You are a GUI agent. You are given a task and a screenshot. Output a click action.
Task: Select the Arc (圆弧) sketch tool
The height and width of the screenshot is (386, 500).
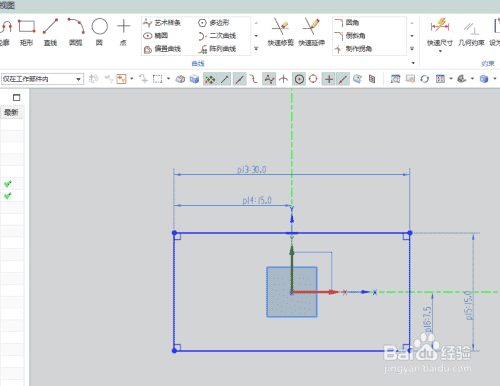tap(76, 32)
